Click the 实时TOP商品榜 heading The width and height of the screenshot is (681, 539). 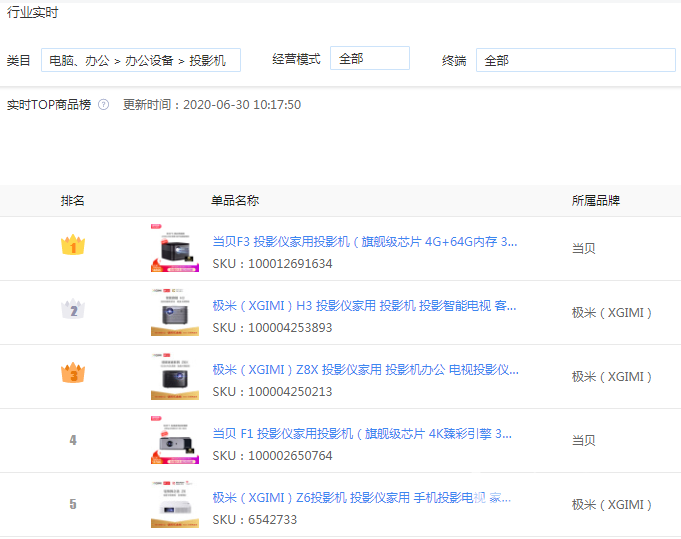pyautogui.click(x=49, y=105)
